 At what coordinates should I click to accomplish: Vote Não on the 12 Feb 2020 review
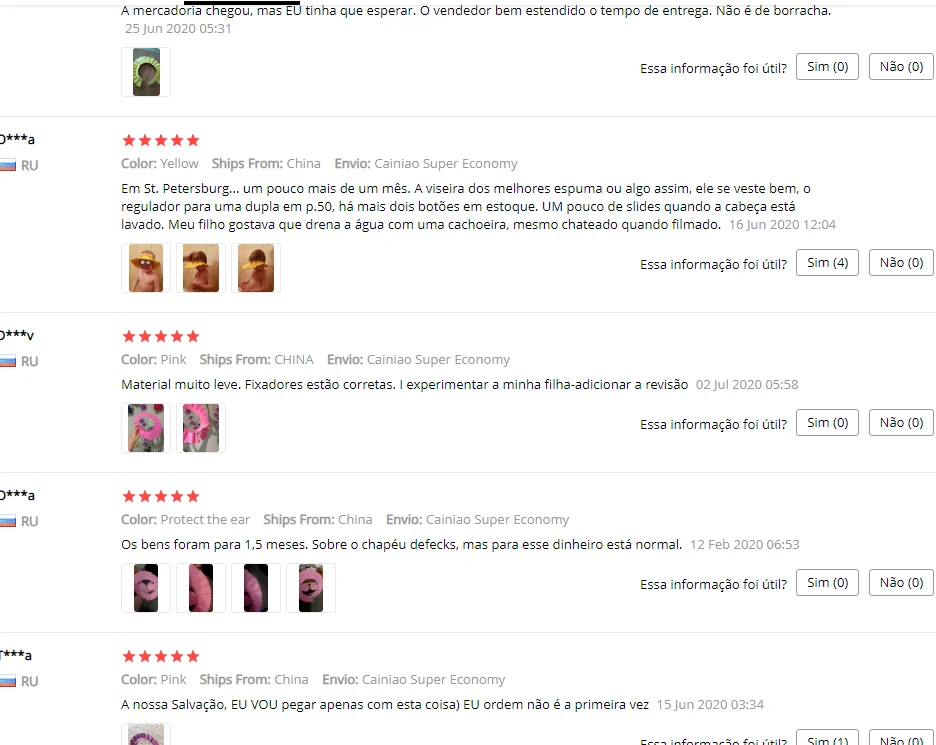click(901, 583)
